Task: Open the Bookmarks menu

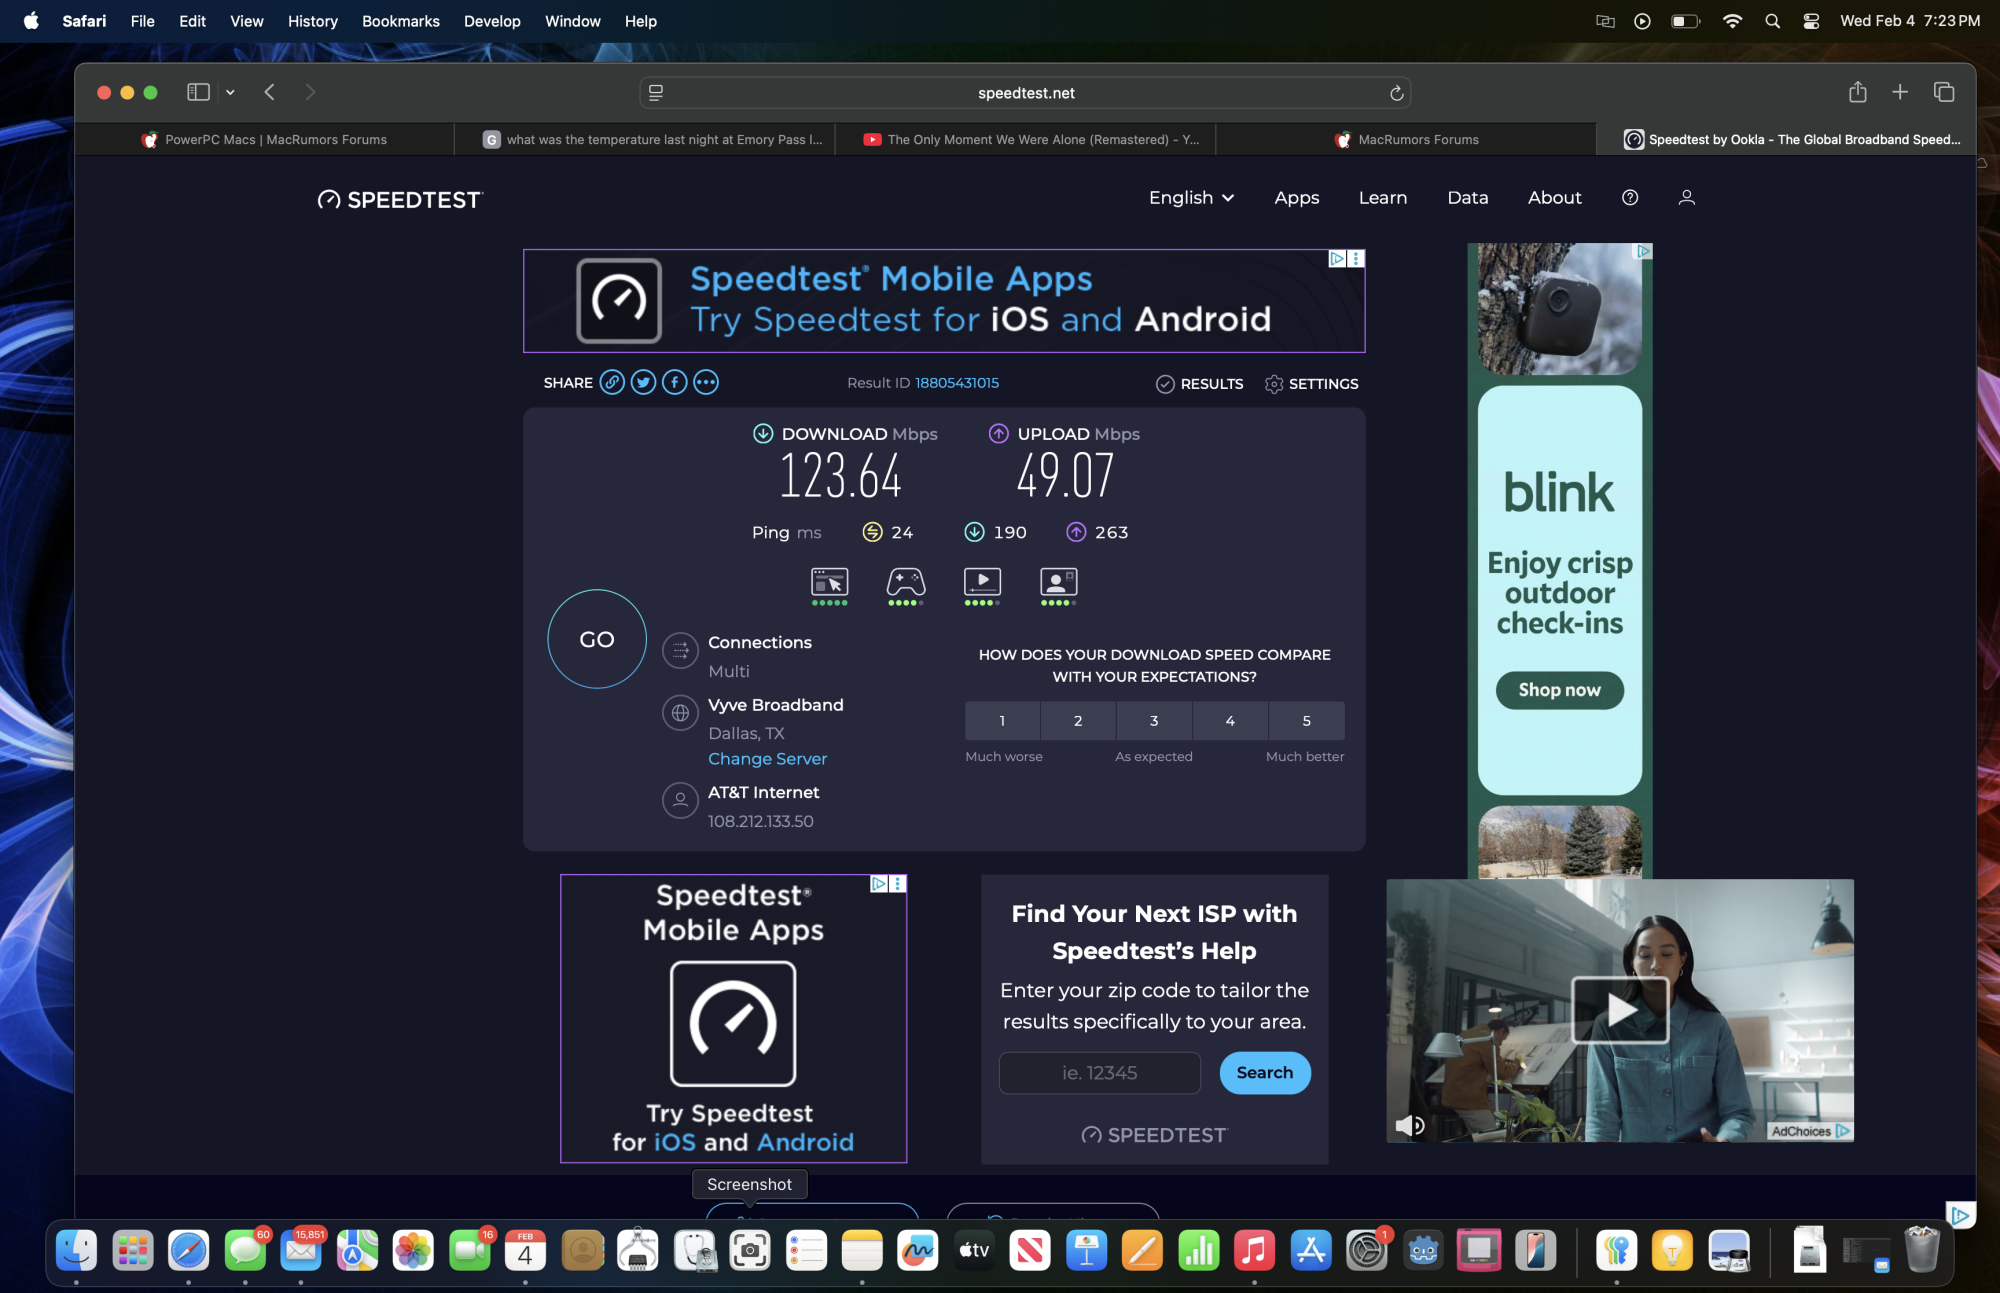Action: tap(401, 21)
